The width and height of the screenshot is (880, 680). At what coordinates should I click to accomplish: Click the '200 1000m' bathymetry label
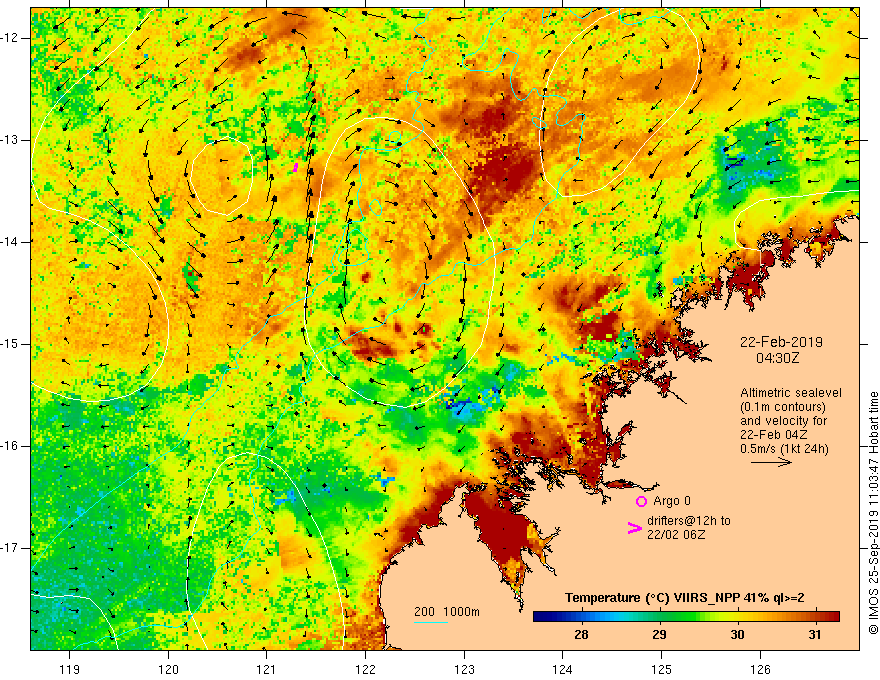(447, 612)
